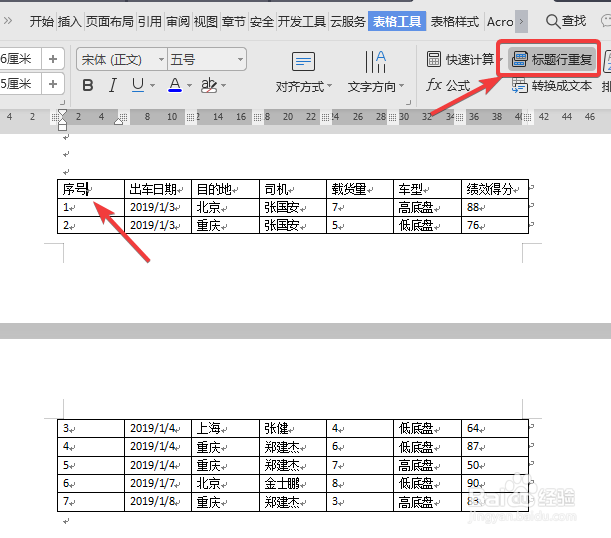Viewport: 611px width, 538px height.
Task: Click the 出车日期 header cell
Action: [x=158, y=189]
